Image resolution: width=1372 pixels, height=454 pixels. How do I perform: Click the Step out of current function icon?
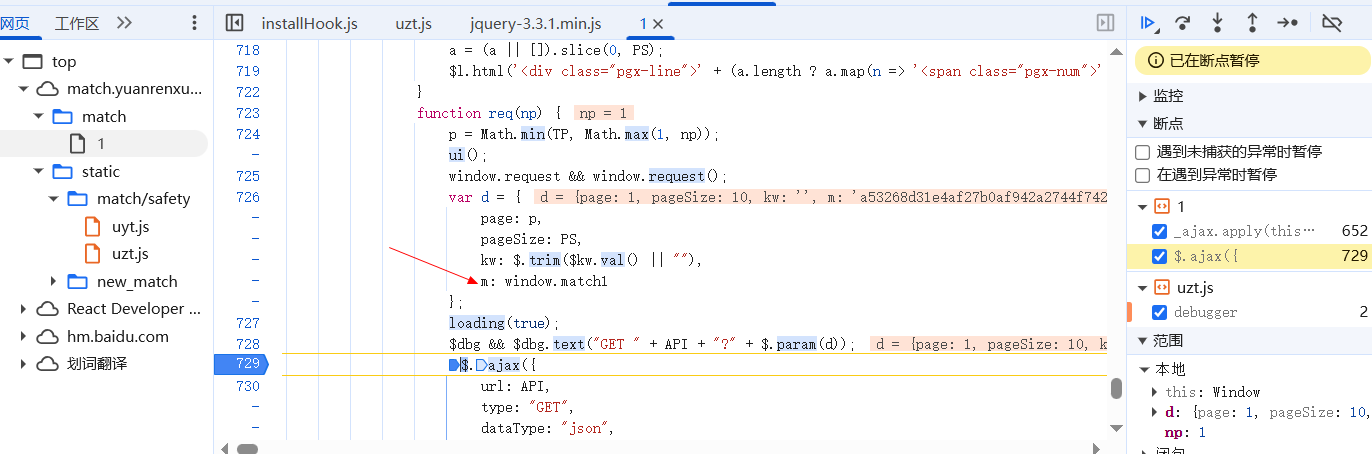pyautogui.click(x=1251, y=22)
